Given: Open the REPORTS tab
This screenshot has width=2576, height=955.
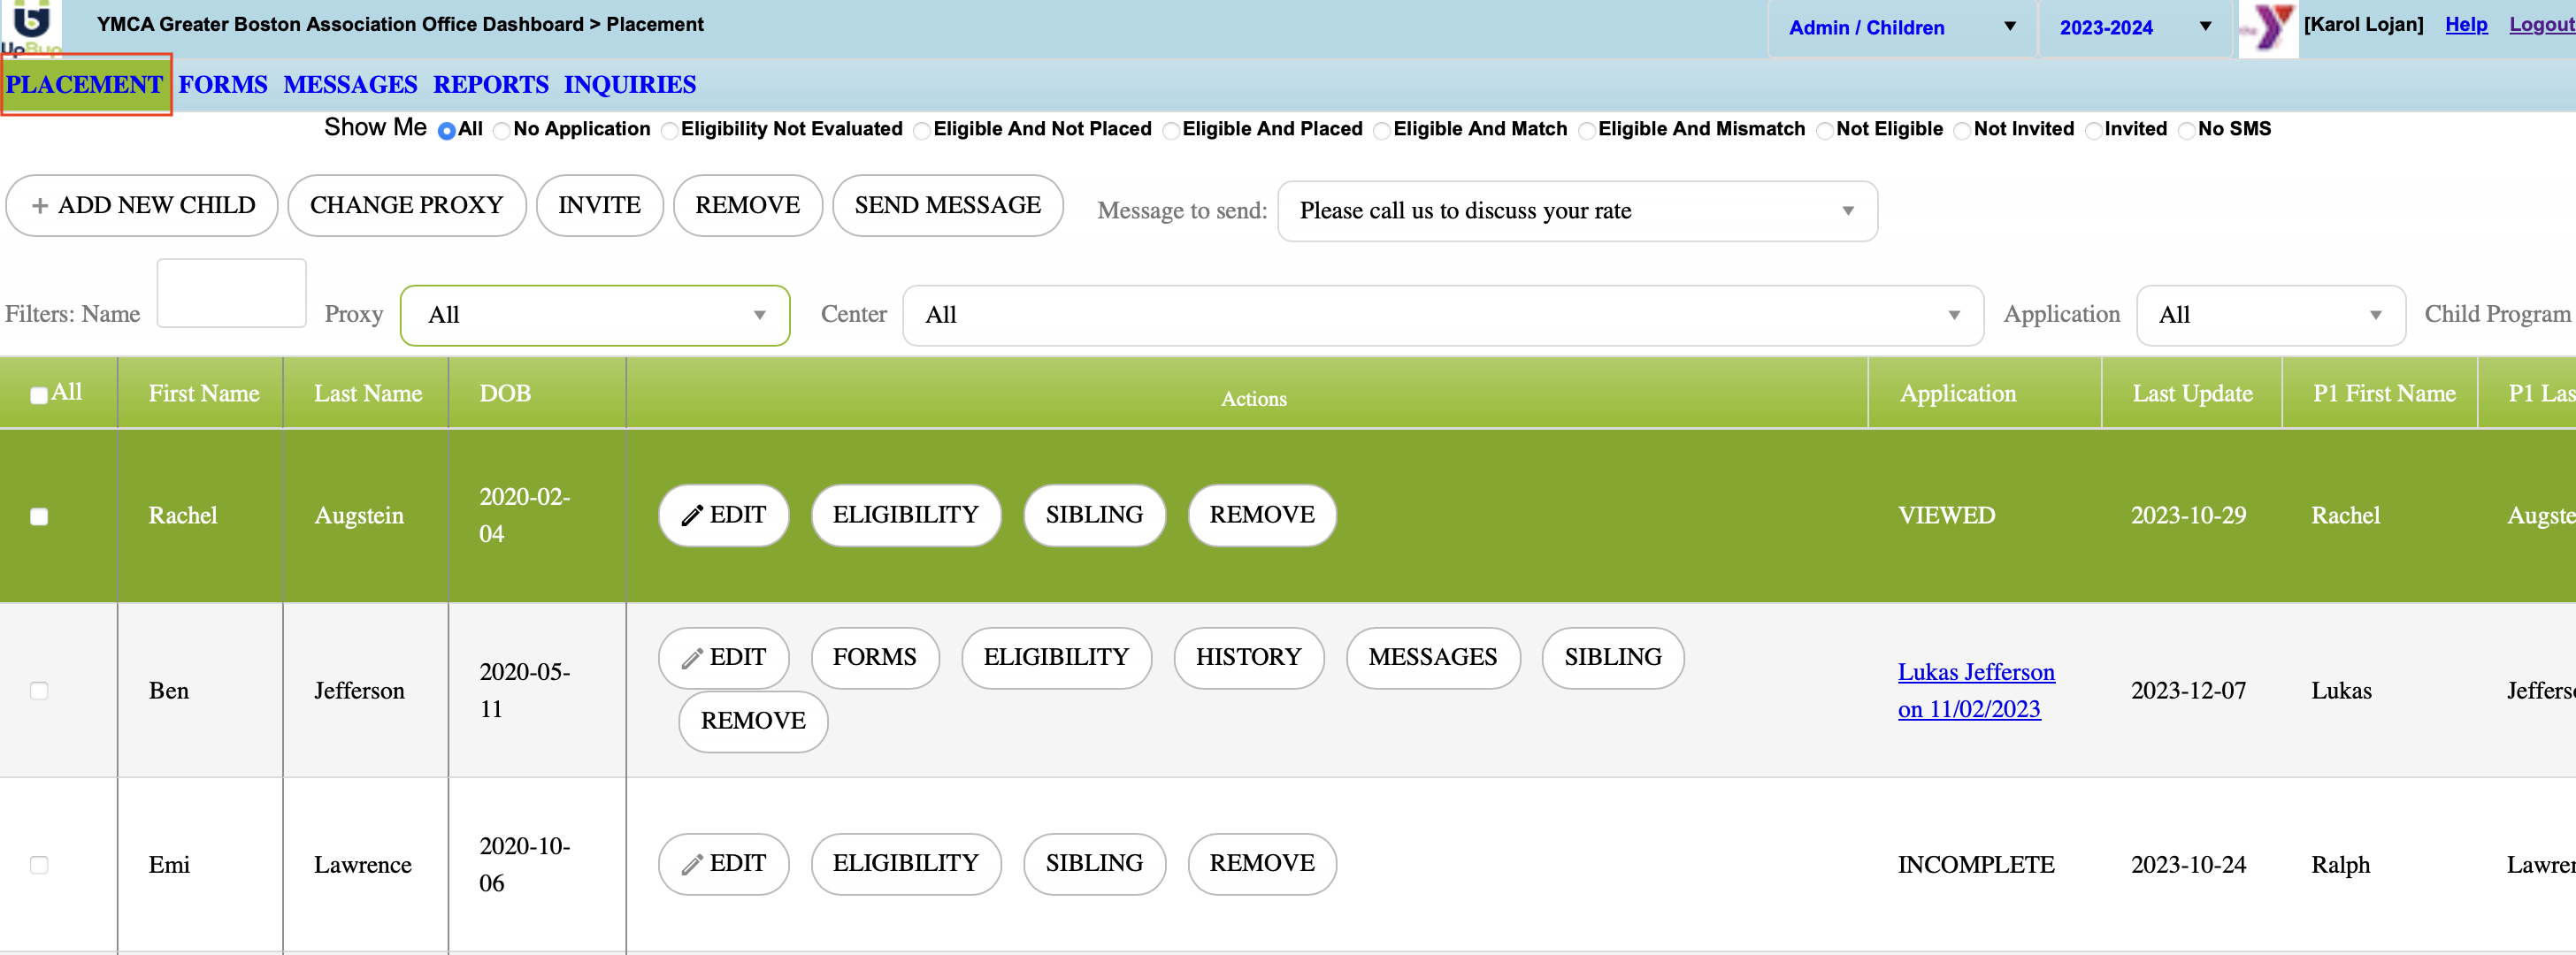Looking at the screenshot, I should pos(490,85).
